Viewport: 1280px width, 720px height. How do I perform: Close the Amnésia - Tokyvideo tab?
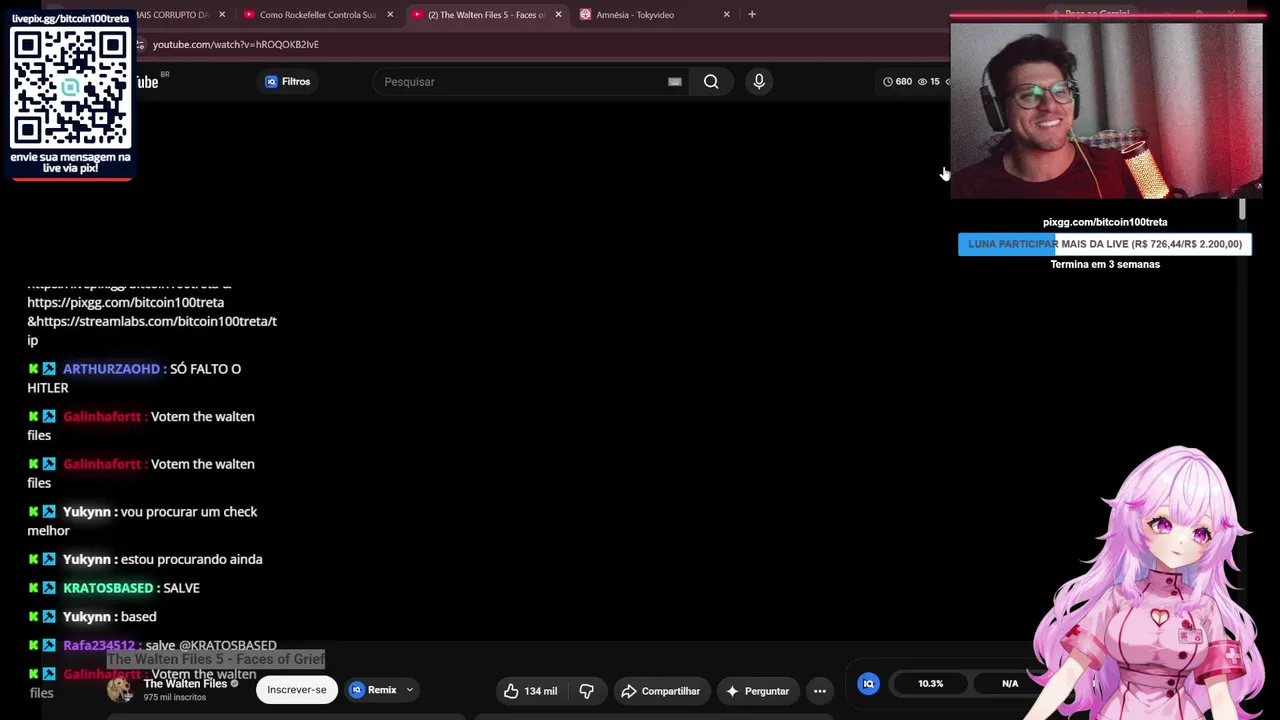726,14
